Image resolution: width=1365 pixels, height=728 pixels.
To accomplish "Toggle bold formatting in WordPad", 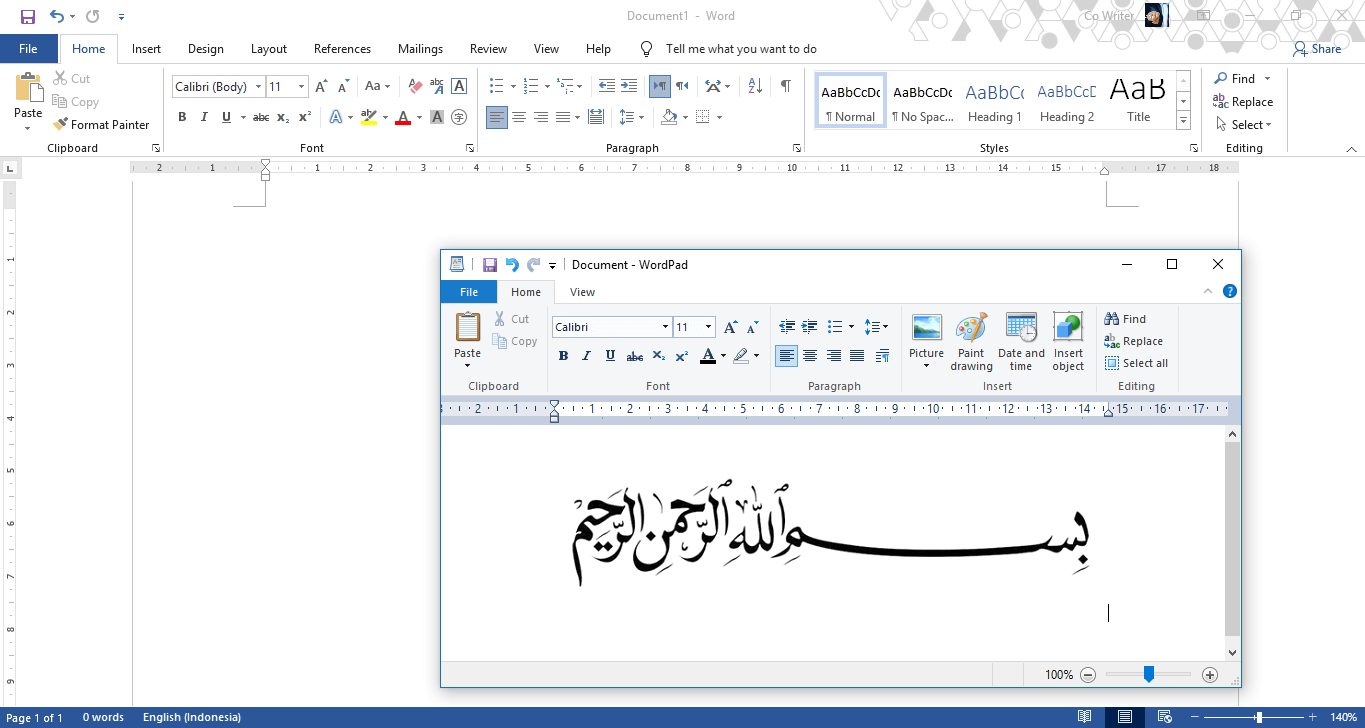I will 563,355.
